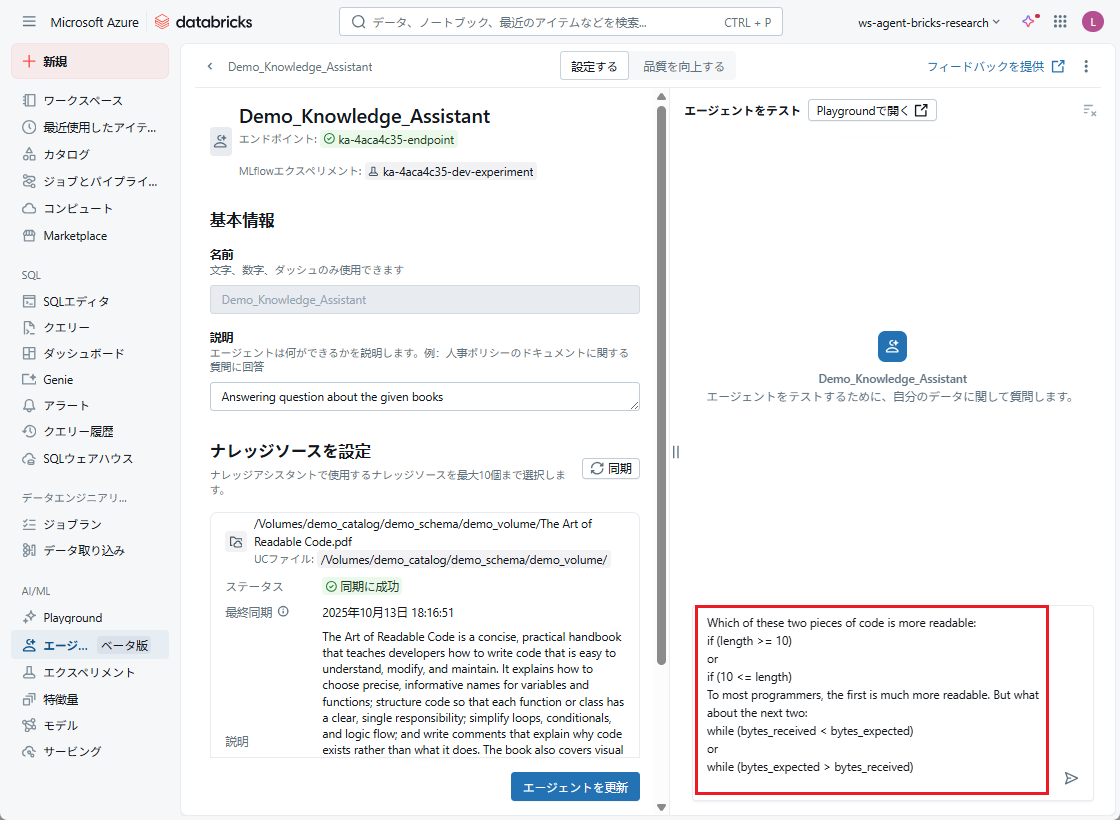The height and width of the screenshot is (820, 1120).
Task: Clear the chat with the clear icon
Action: [1089, 110]
